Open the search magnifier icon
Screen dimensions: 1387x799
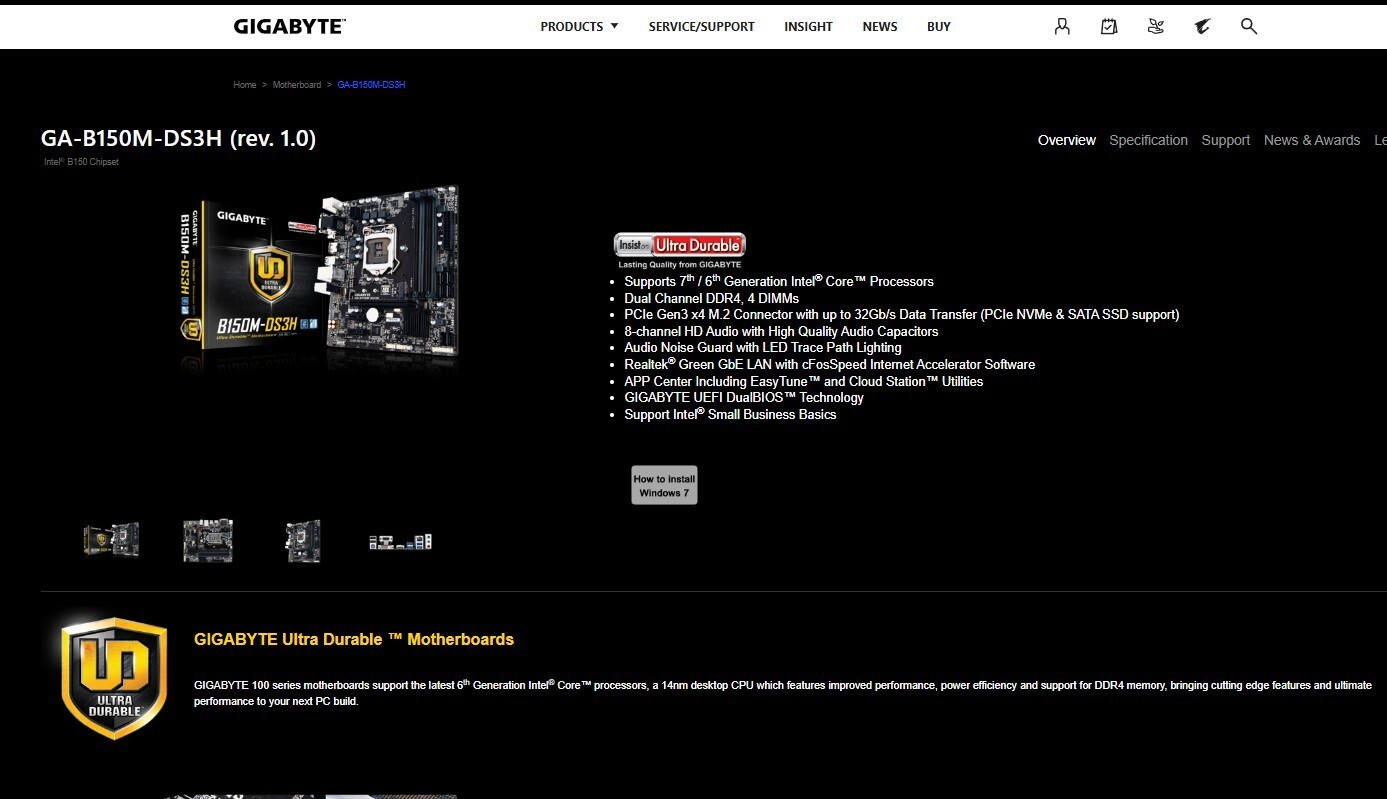pyautogui.click(x=1249, y=26)
